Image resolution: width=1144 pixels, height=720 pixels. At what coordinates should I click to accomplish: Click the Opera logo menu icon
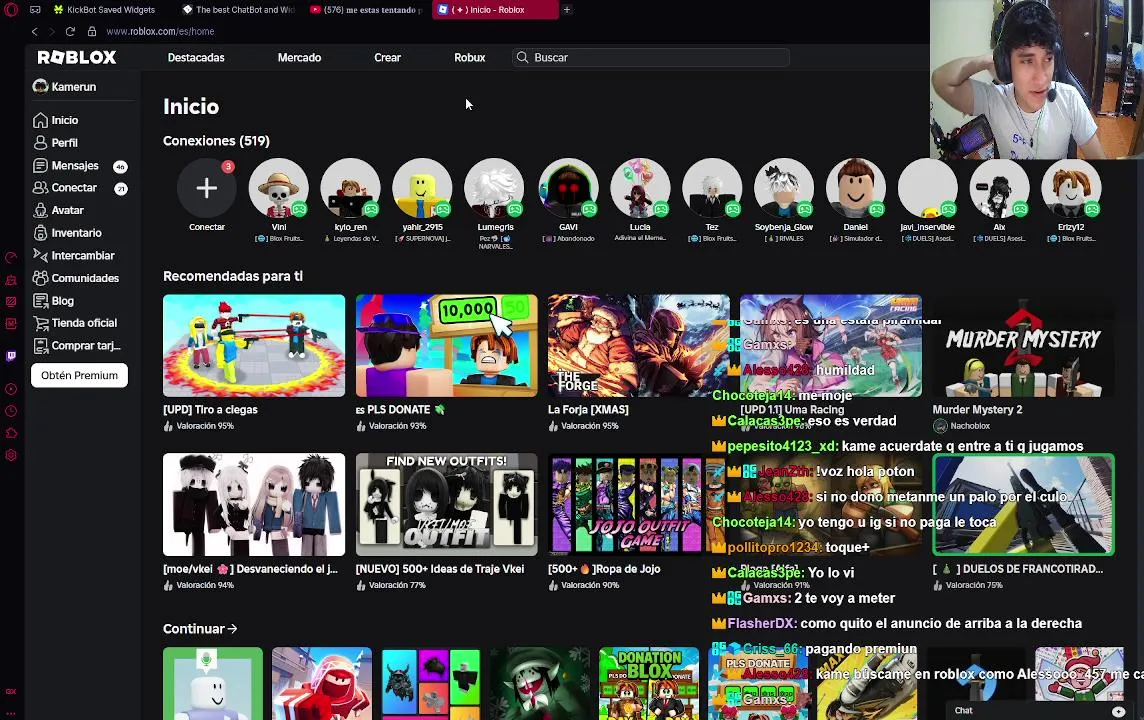(11, 9)
